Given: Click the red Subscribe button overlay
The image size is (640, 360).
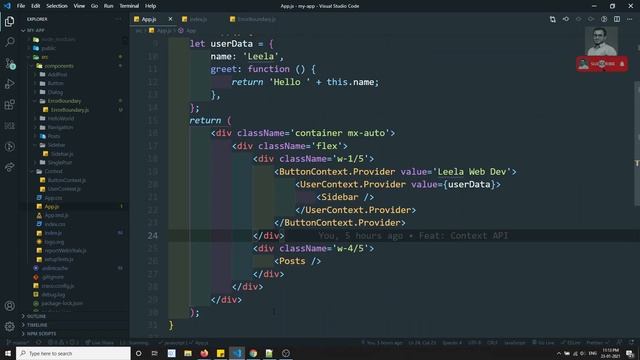Looking at the screenshot, I should click(x=602, y=64).
